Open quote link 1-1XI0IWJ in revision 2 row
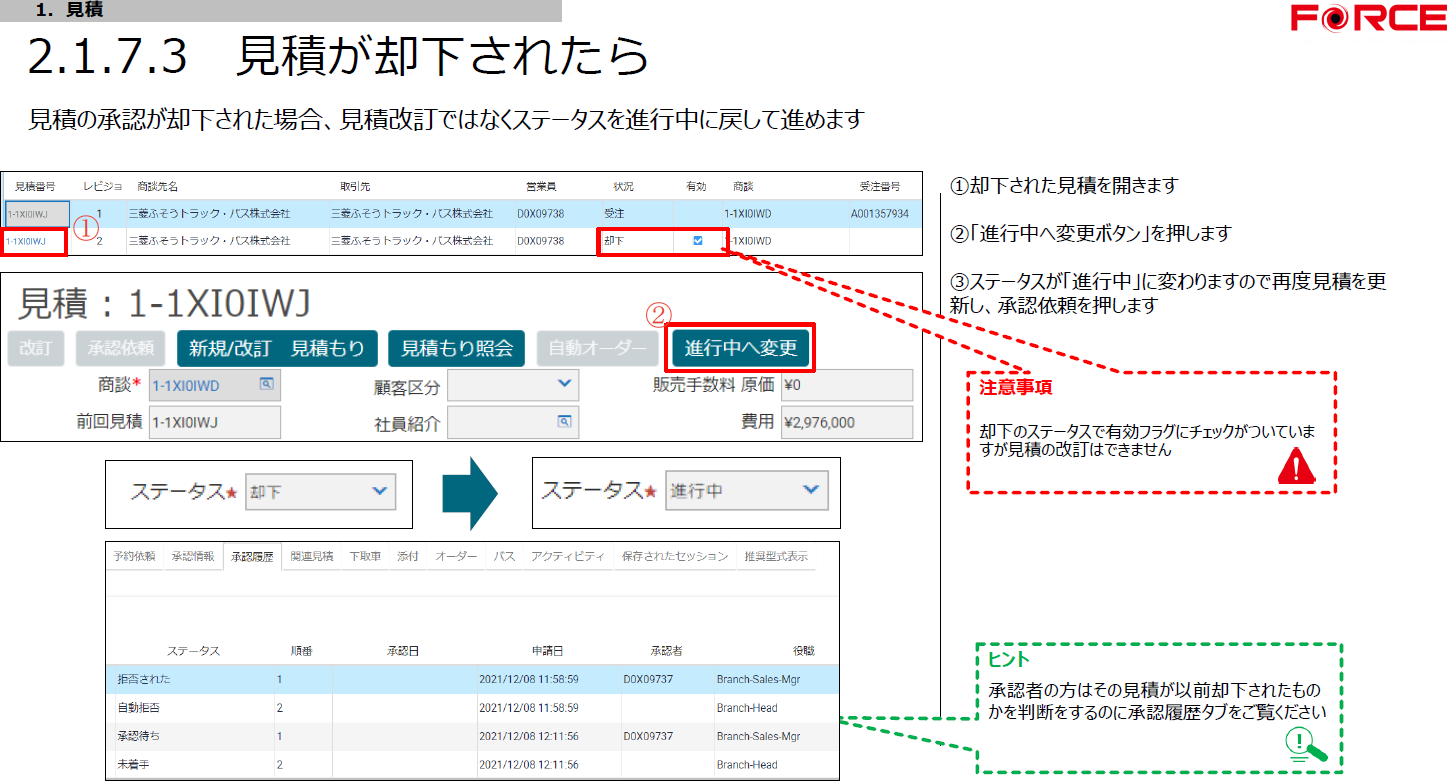Image resolution: width=1453 pixels, height=783 pixels. (x=27, y=241)
